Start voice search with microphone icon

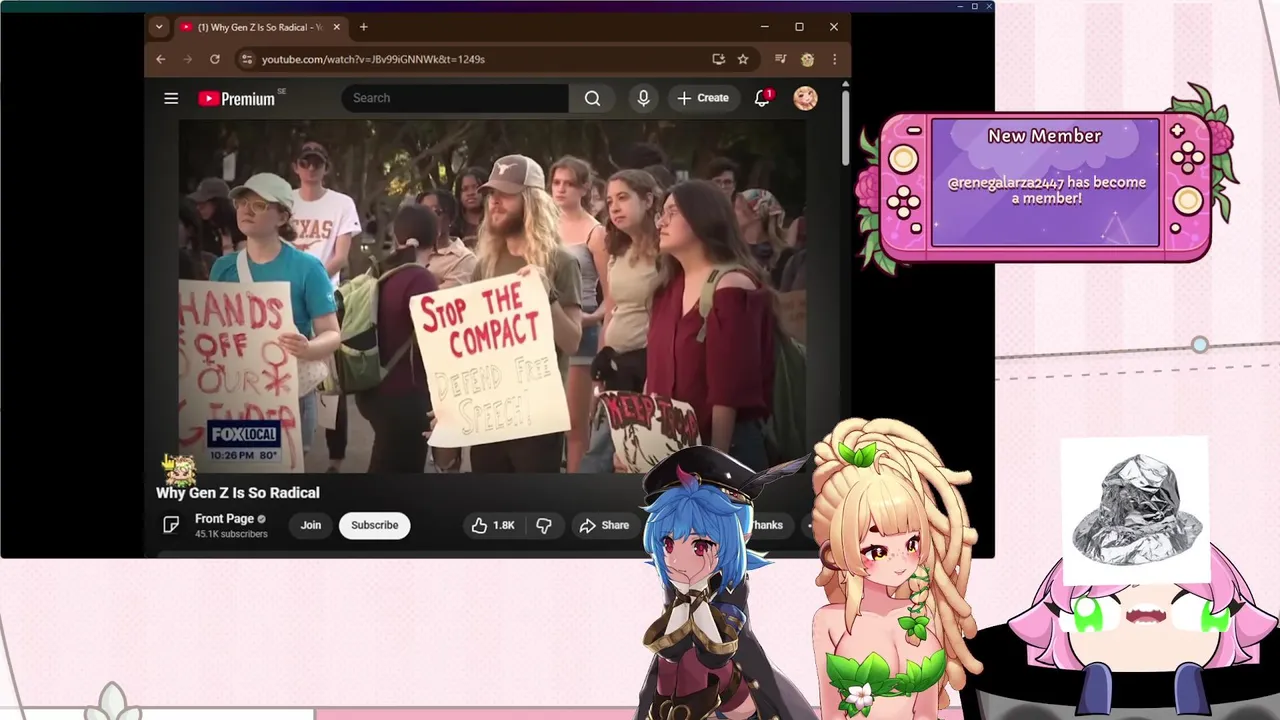643,98
